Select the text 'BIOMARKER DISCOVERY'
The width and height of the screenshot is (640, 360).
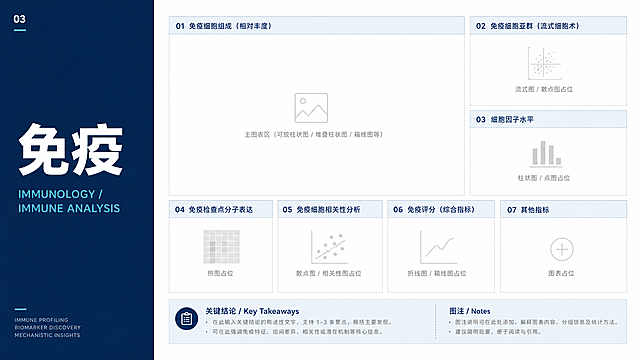coord(47,327)
